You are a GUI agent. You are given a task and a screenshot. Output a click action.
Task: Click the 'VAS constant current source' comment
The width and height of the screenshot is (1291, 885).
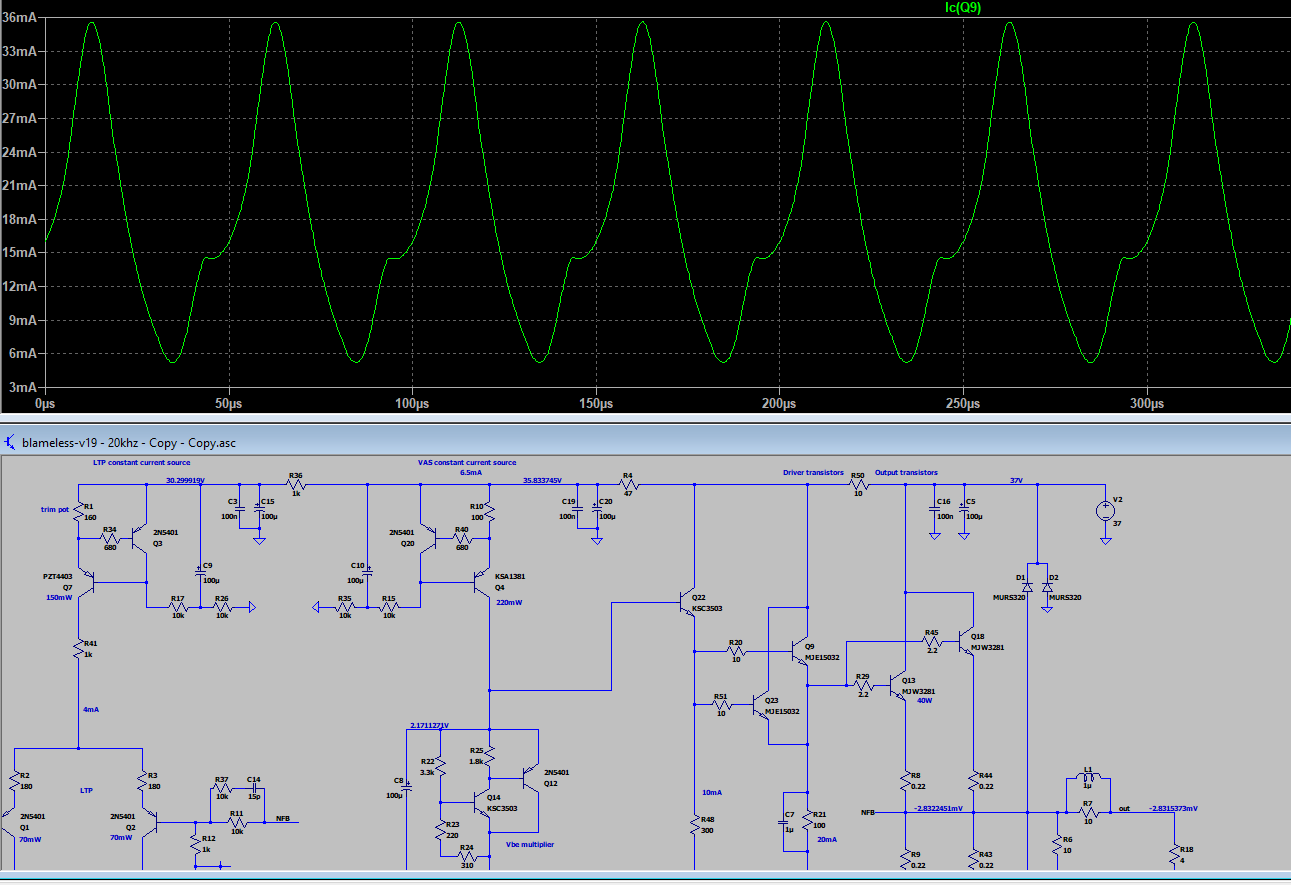(x=467, y=463)
